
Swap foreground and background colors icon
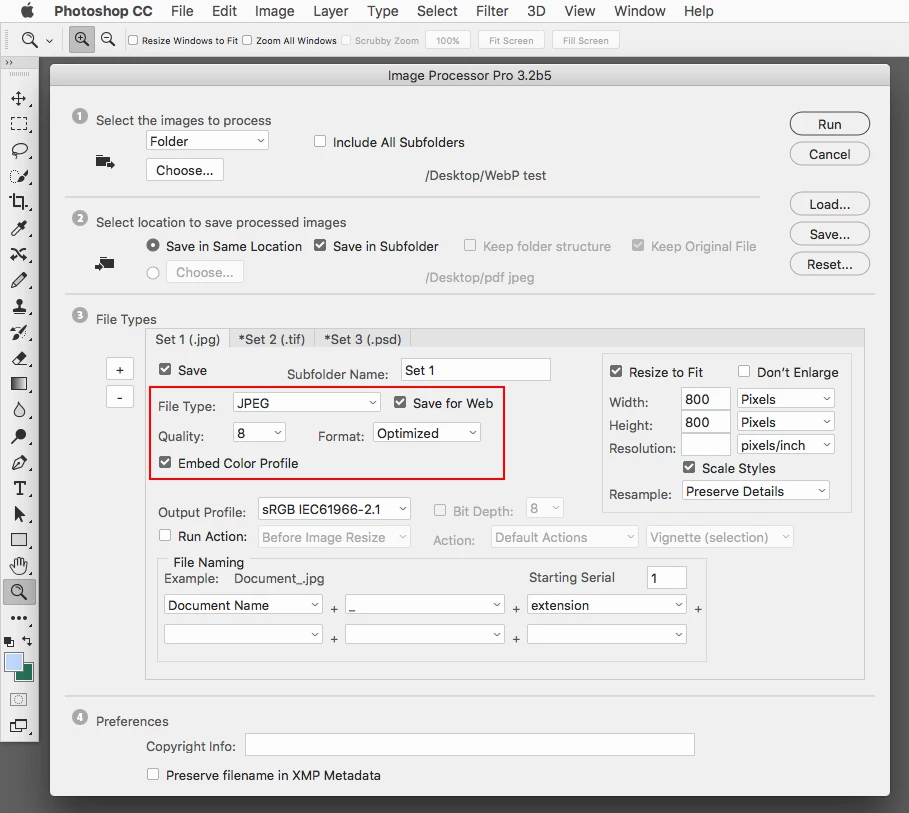(x=27, y=641)
